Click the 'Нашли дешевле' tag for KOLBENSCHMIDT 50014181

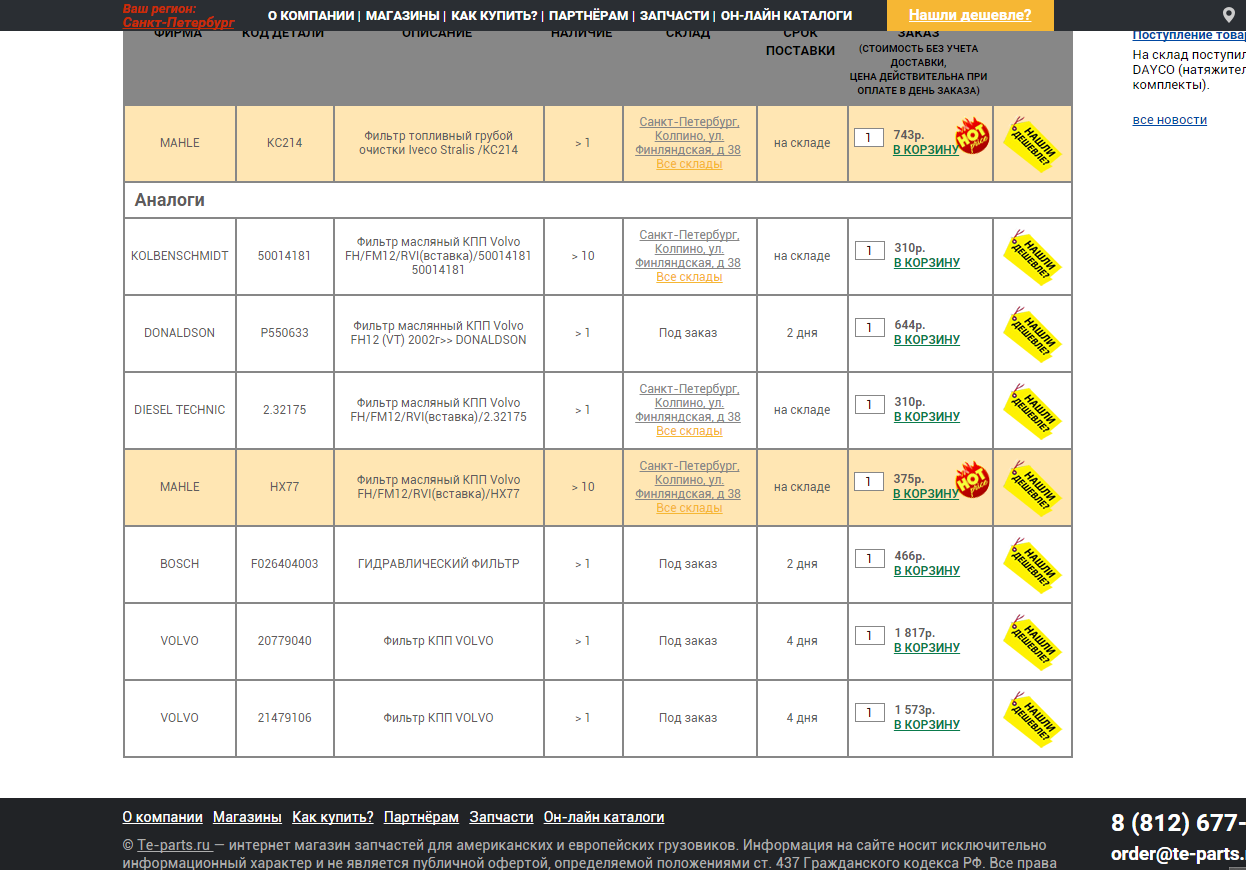point(1033,257)
